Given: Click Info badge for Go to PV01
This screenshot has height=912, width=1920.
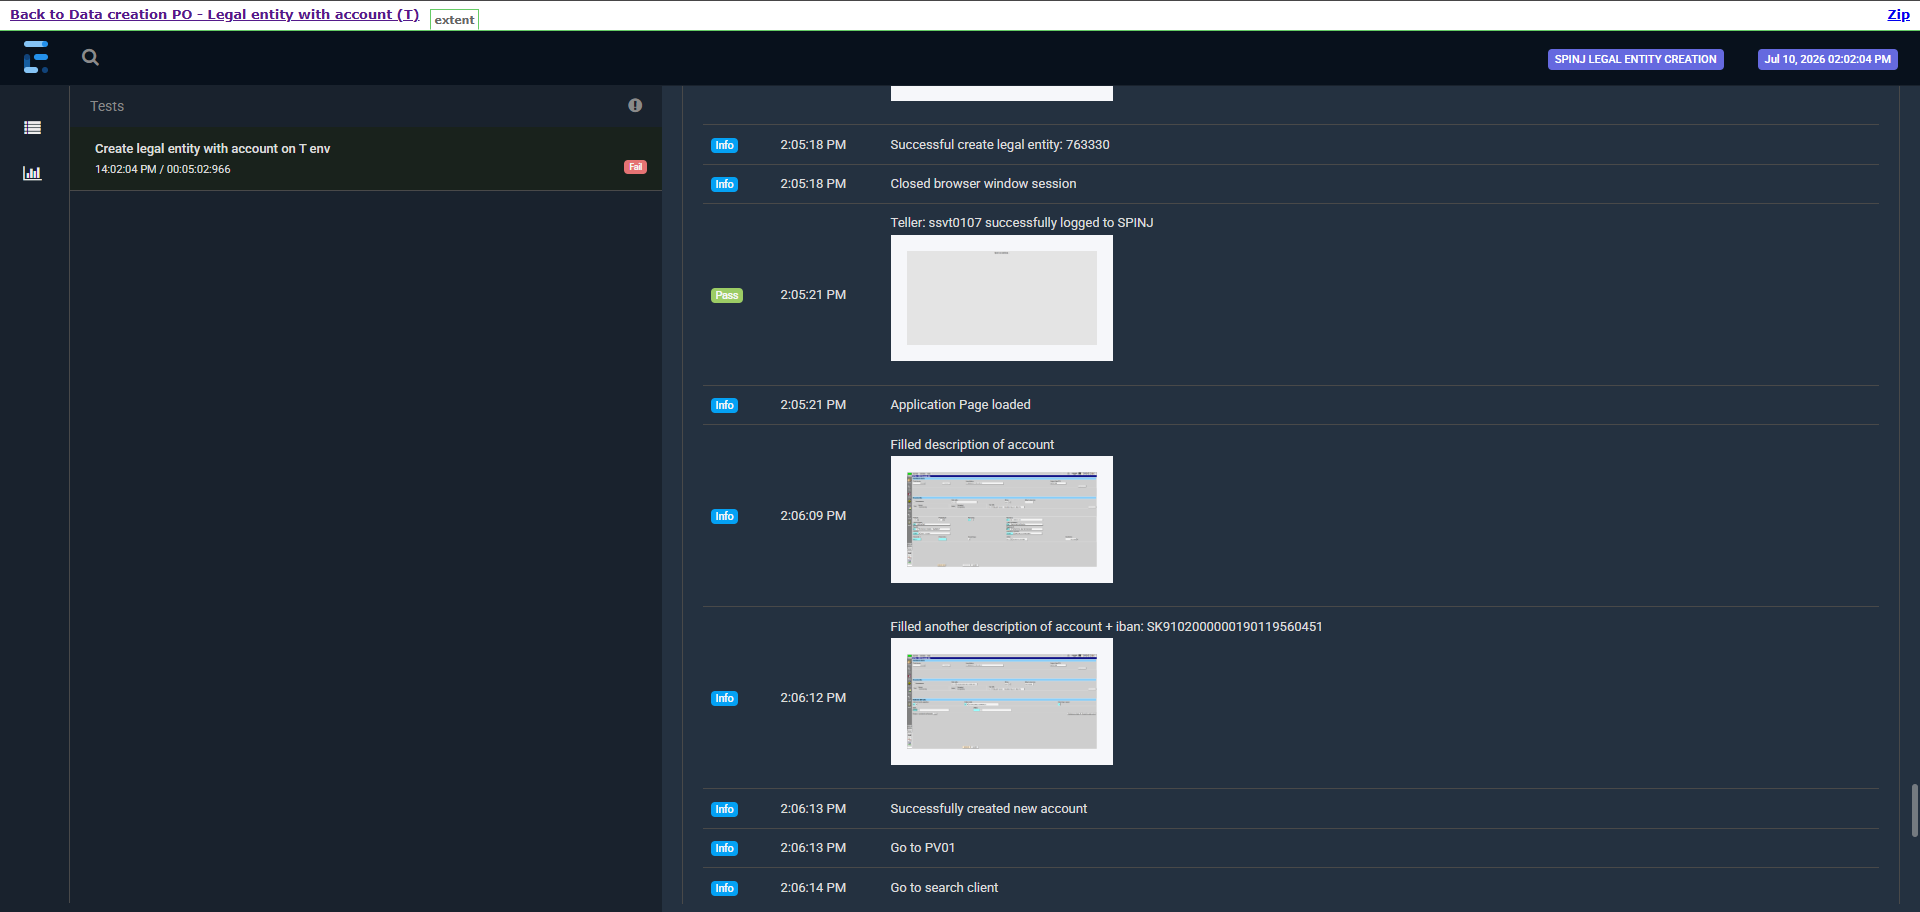Looking at the screenshot, I should pyautogui.click(x=724, y=848).
